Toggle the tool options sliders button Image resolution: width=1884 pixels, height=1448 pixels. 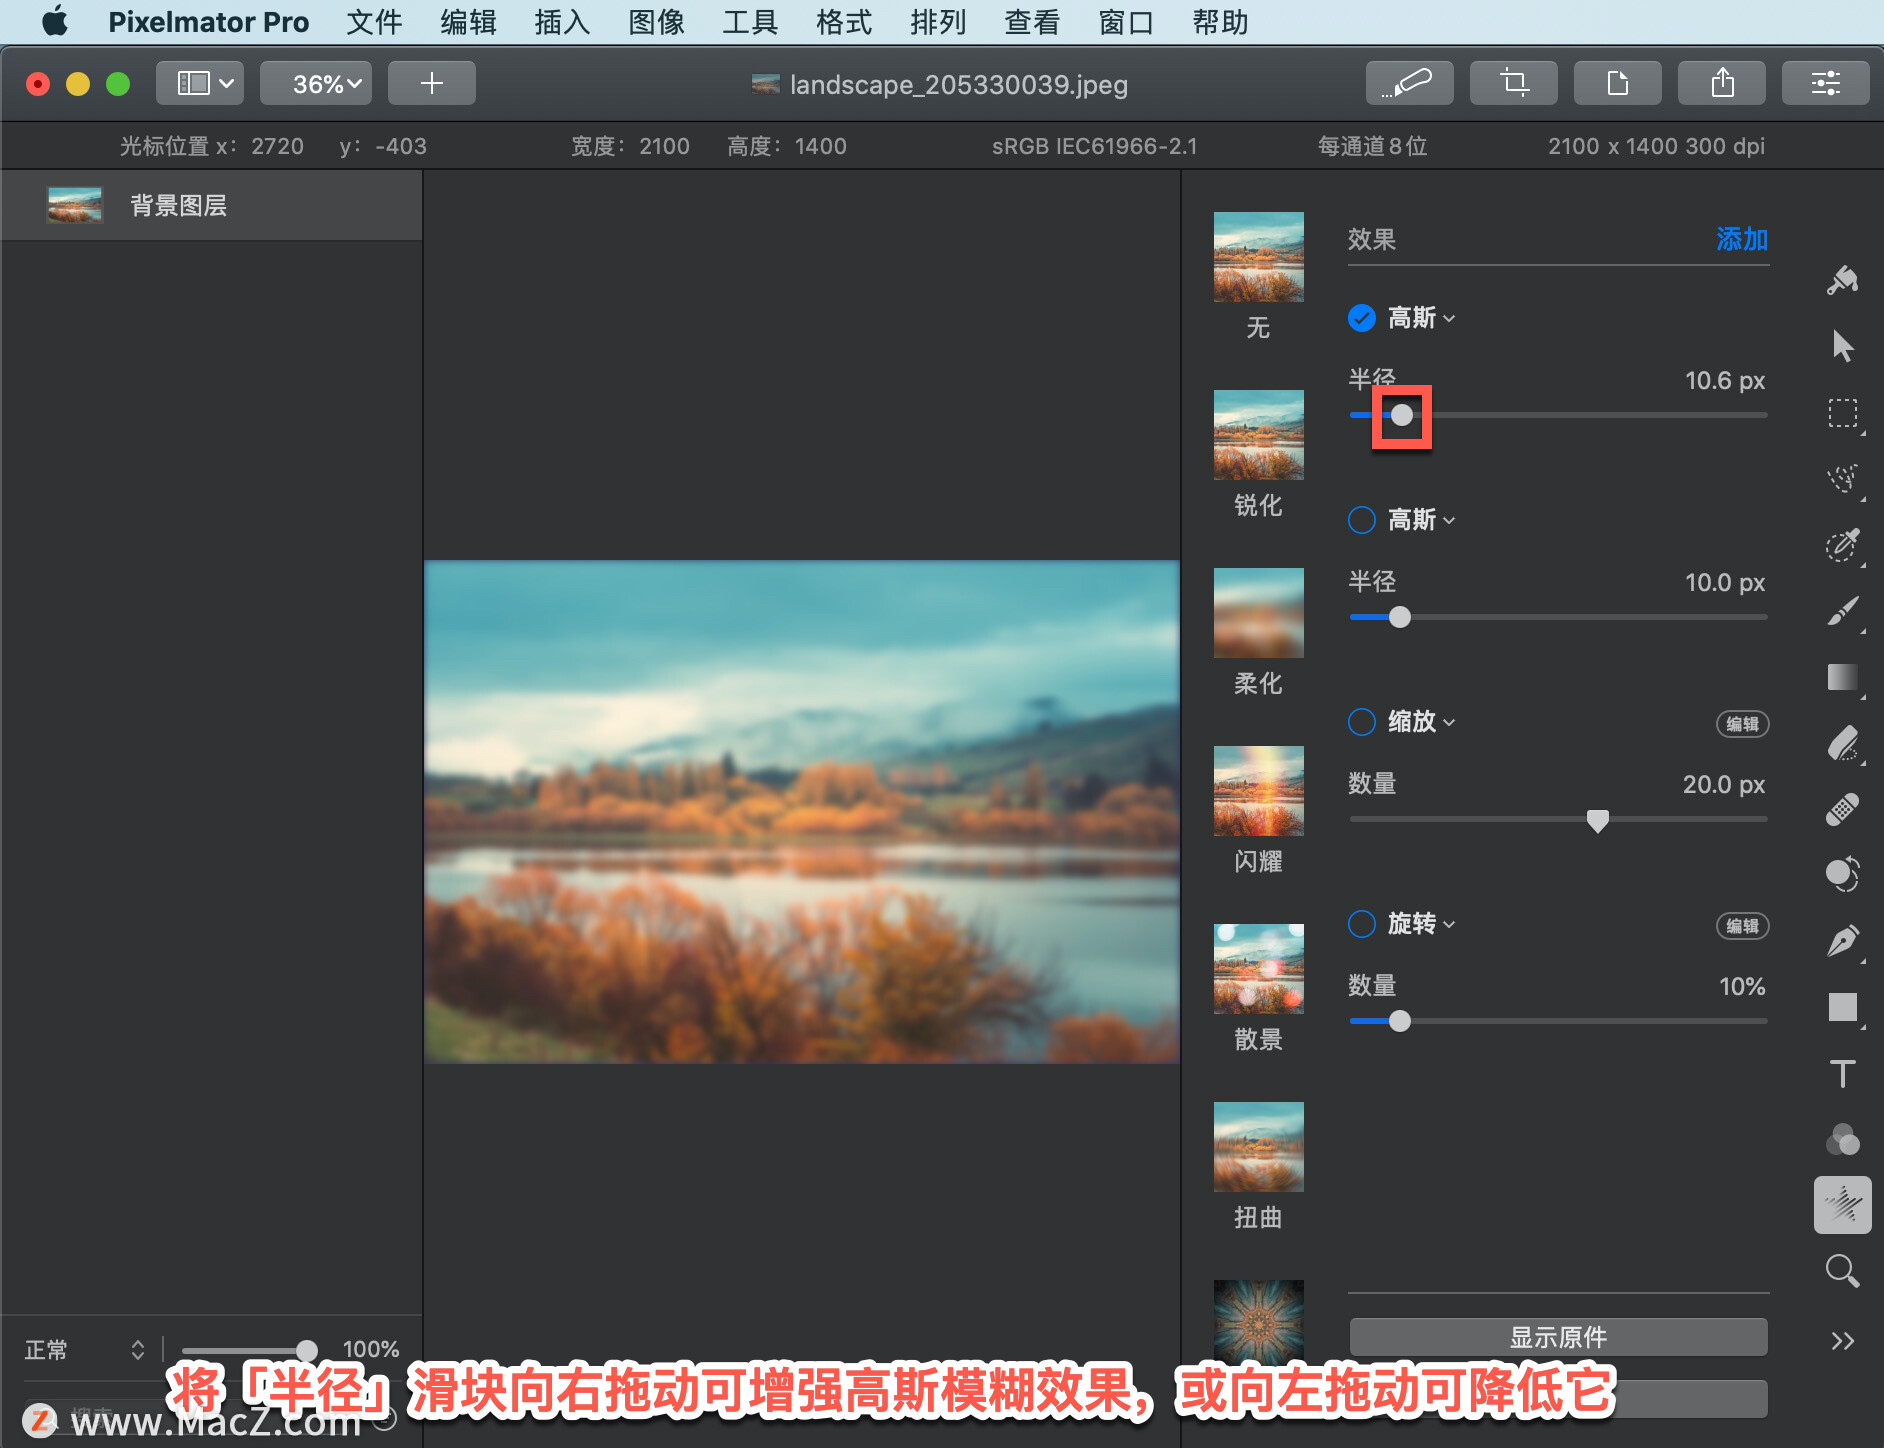coord(1825,83)
